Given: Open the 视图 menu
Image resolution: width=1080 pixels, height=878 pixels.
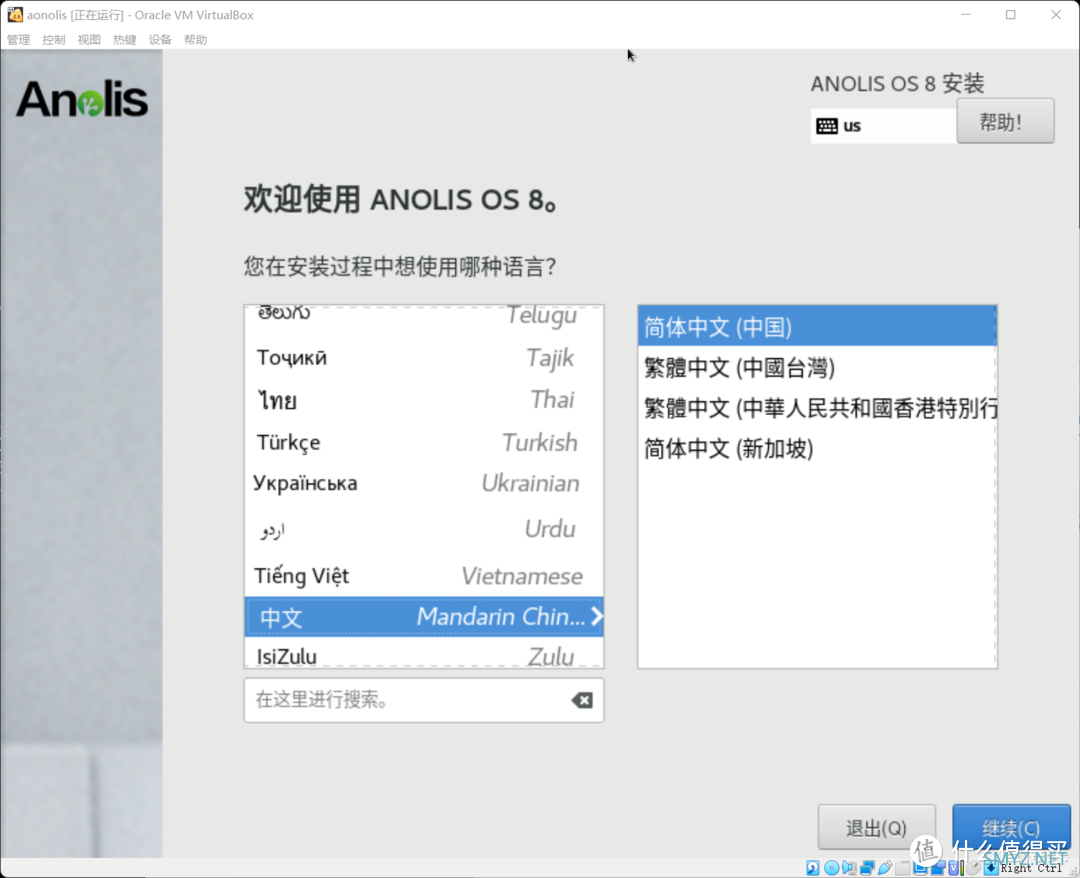Looking at the screenshot, I should [x=89, y=40].
